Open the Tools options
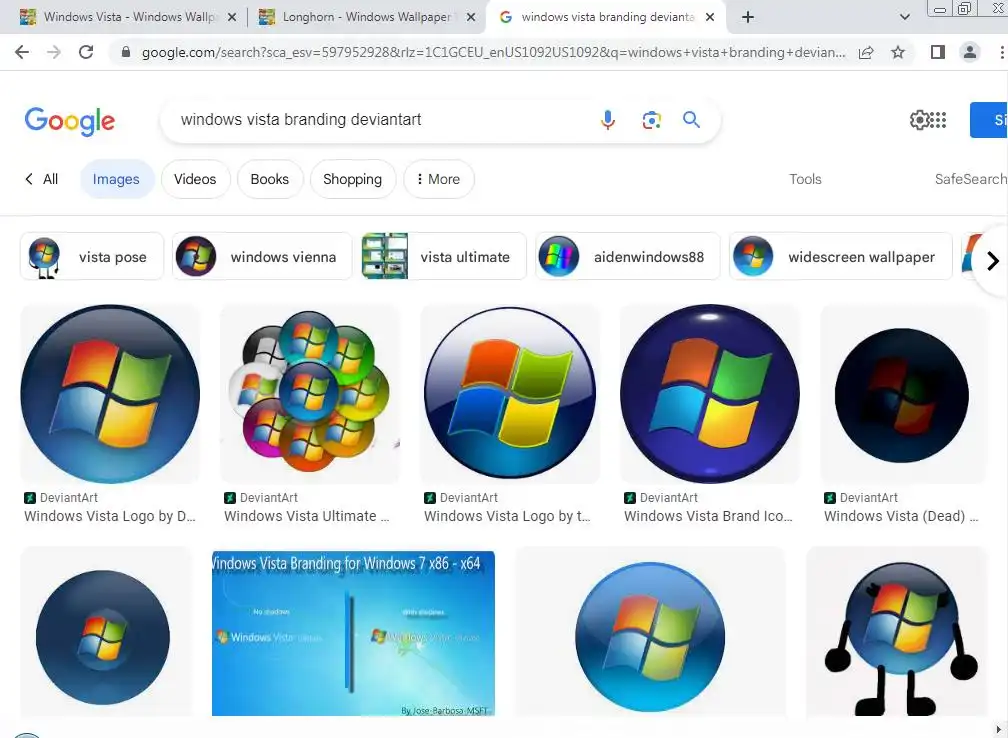The height and width of the screenshot is (738, 1008). (x=805, y=179)
